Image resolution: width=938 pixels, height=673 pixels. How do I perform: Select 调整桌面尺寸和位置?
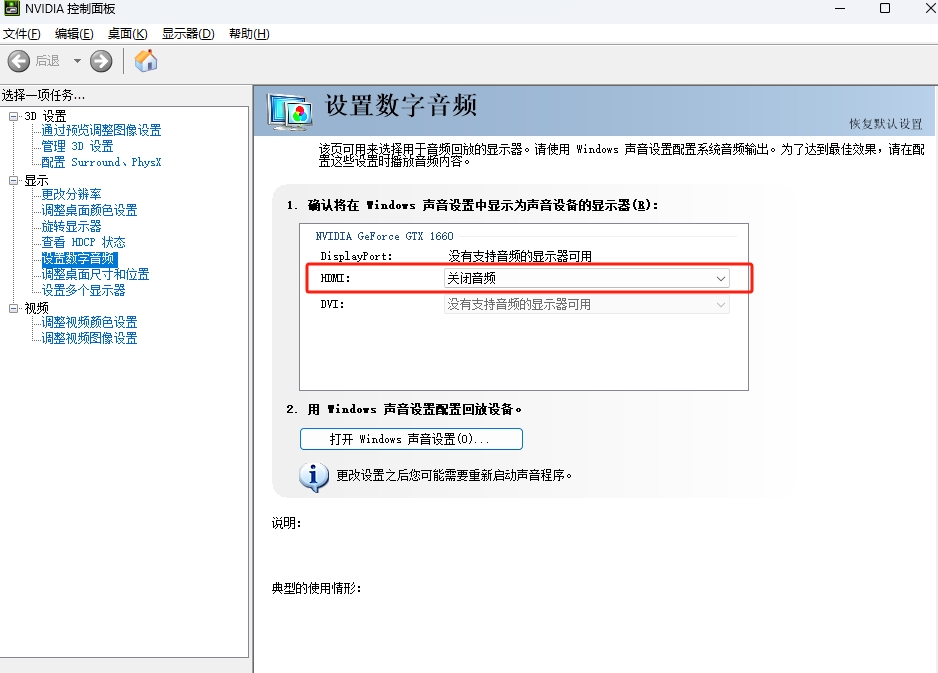click(x=95, y=275)
